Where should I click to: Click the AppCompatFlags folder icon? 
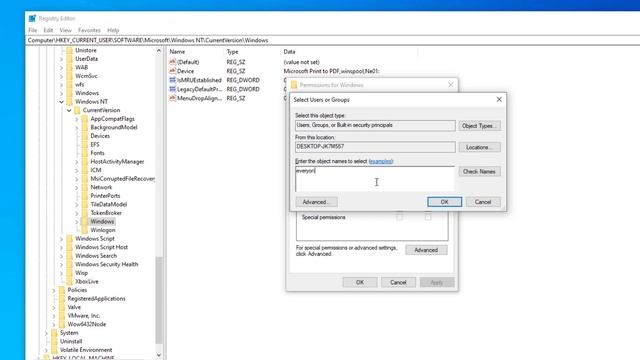coord(85,119)
